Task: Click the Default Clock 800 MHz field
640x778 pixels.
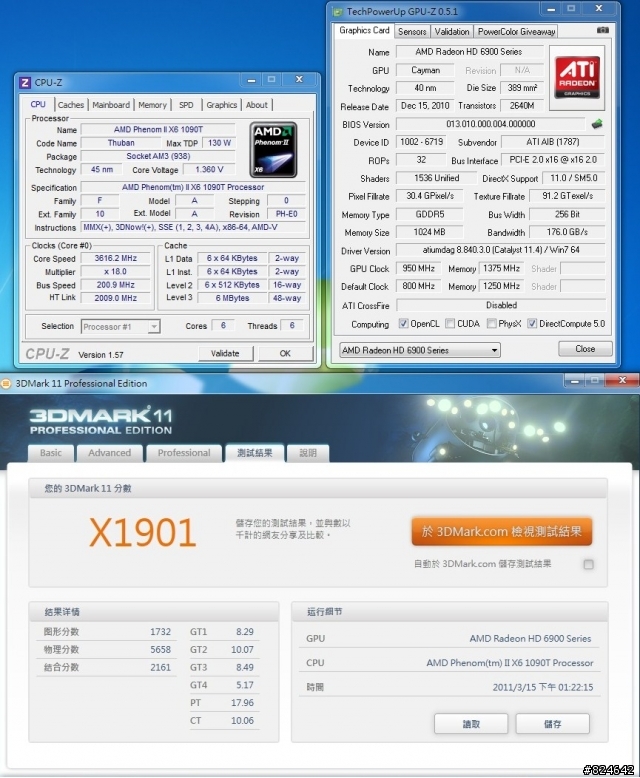Action: 419,286
